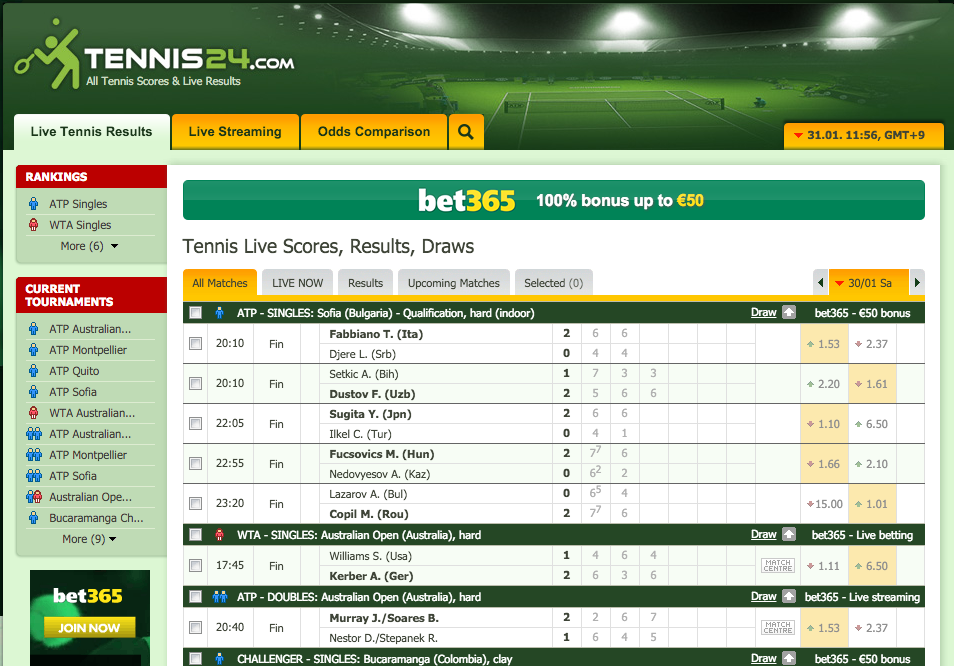Open the Live Streaming tab
The width and height of the screenshot is (954, 666).
tap(235, 131)
